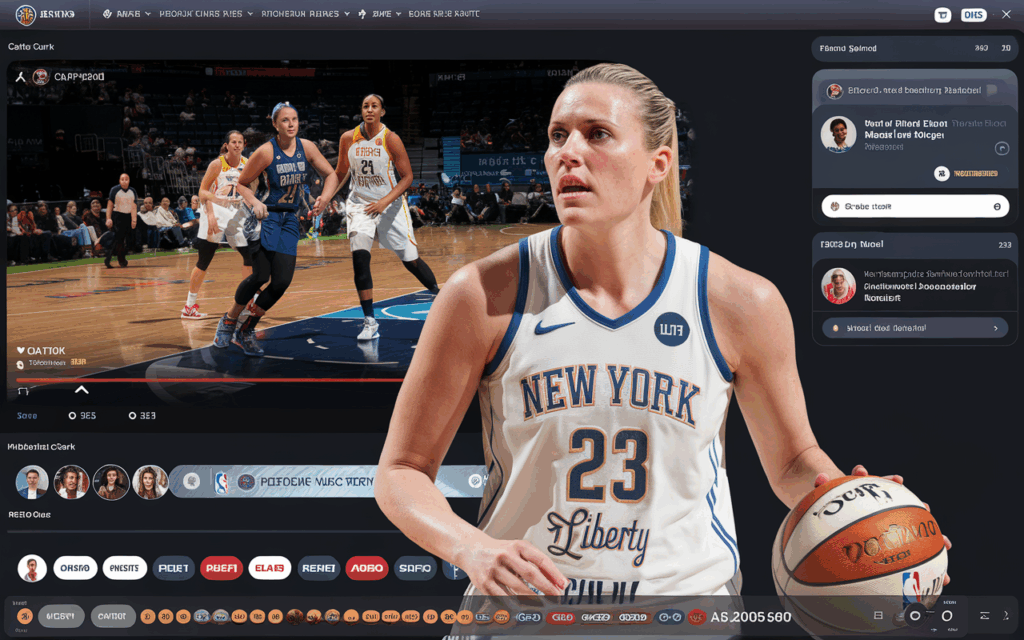Click the white 'OHS' badge in top bar
The width and height of the screenshot is (1024, 640).
coord(974,14)
